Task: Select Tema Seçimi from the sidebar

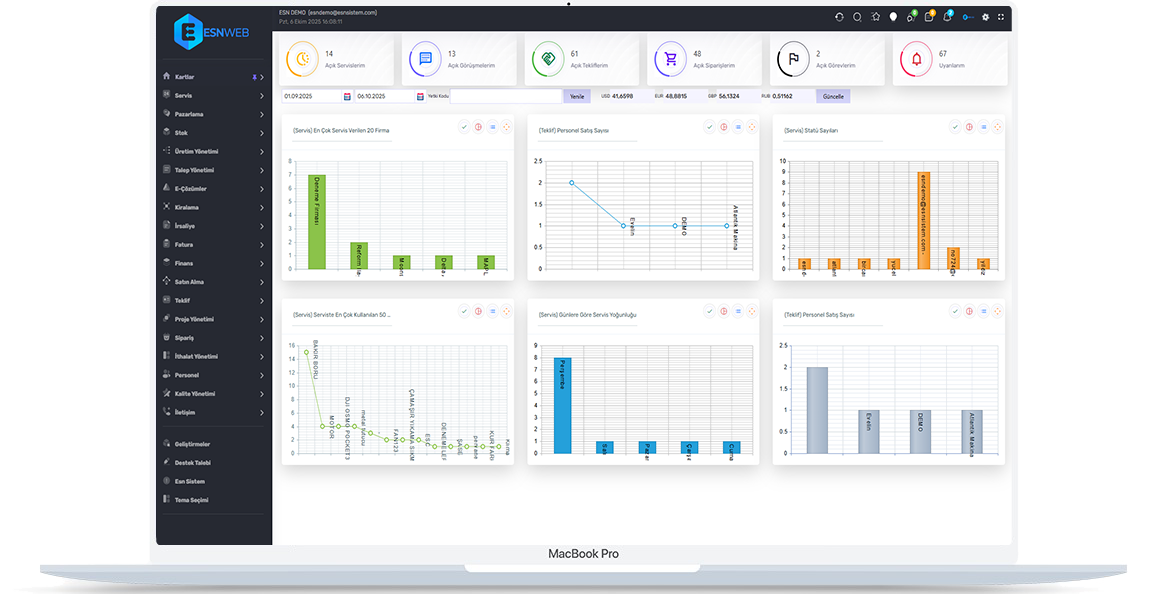Action: tap(191, 500)
